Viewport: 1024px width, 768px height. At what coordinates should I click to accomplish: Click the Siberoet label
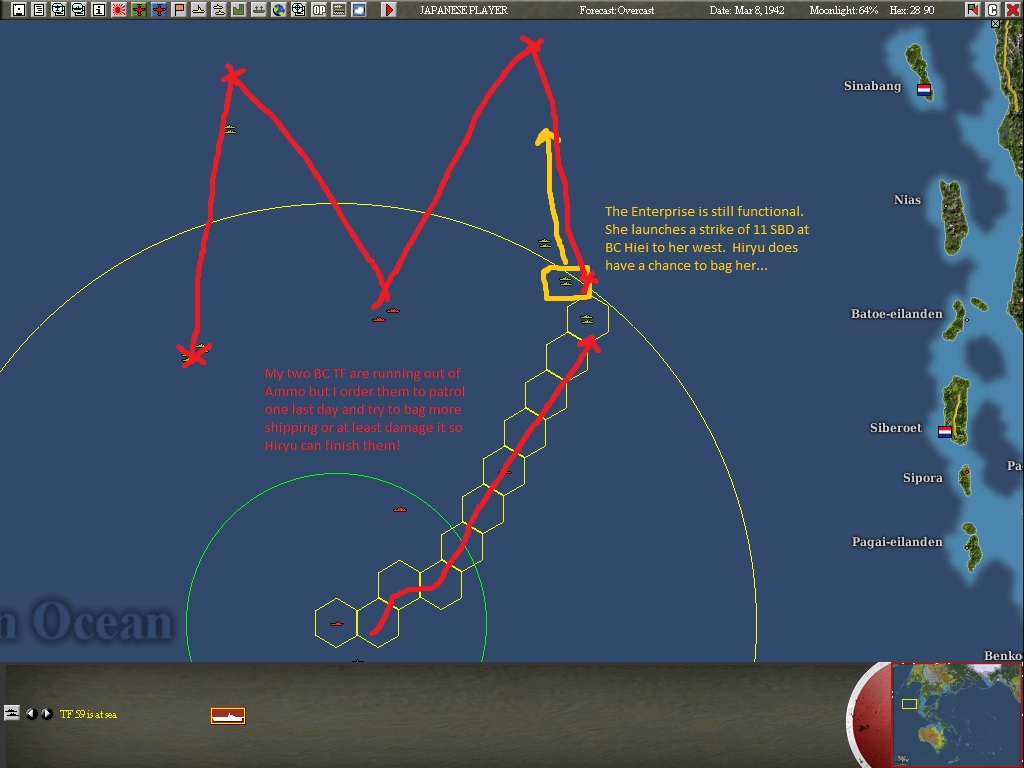(x=895, y=428)
